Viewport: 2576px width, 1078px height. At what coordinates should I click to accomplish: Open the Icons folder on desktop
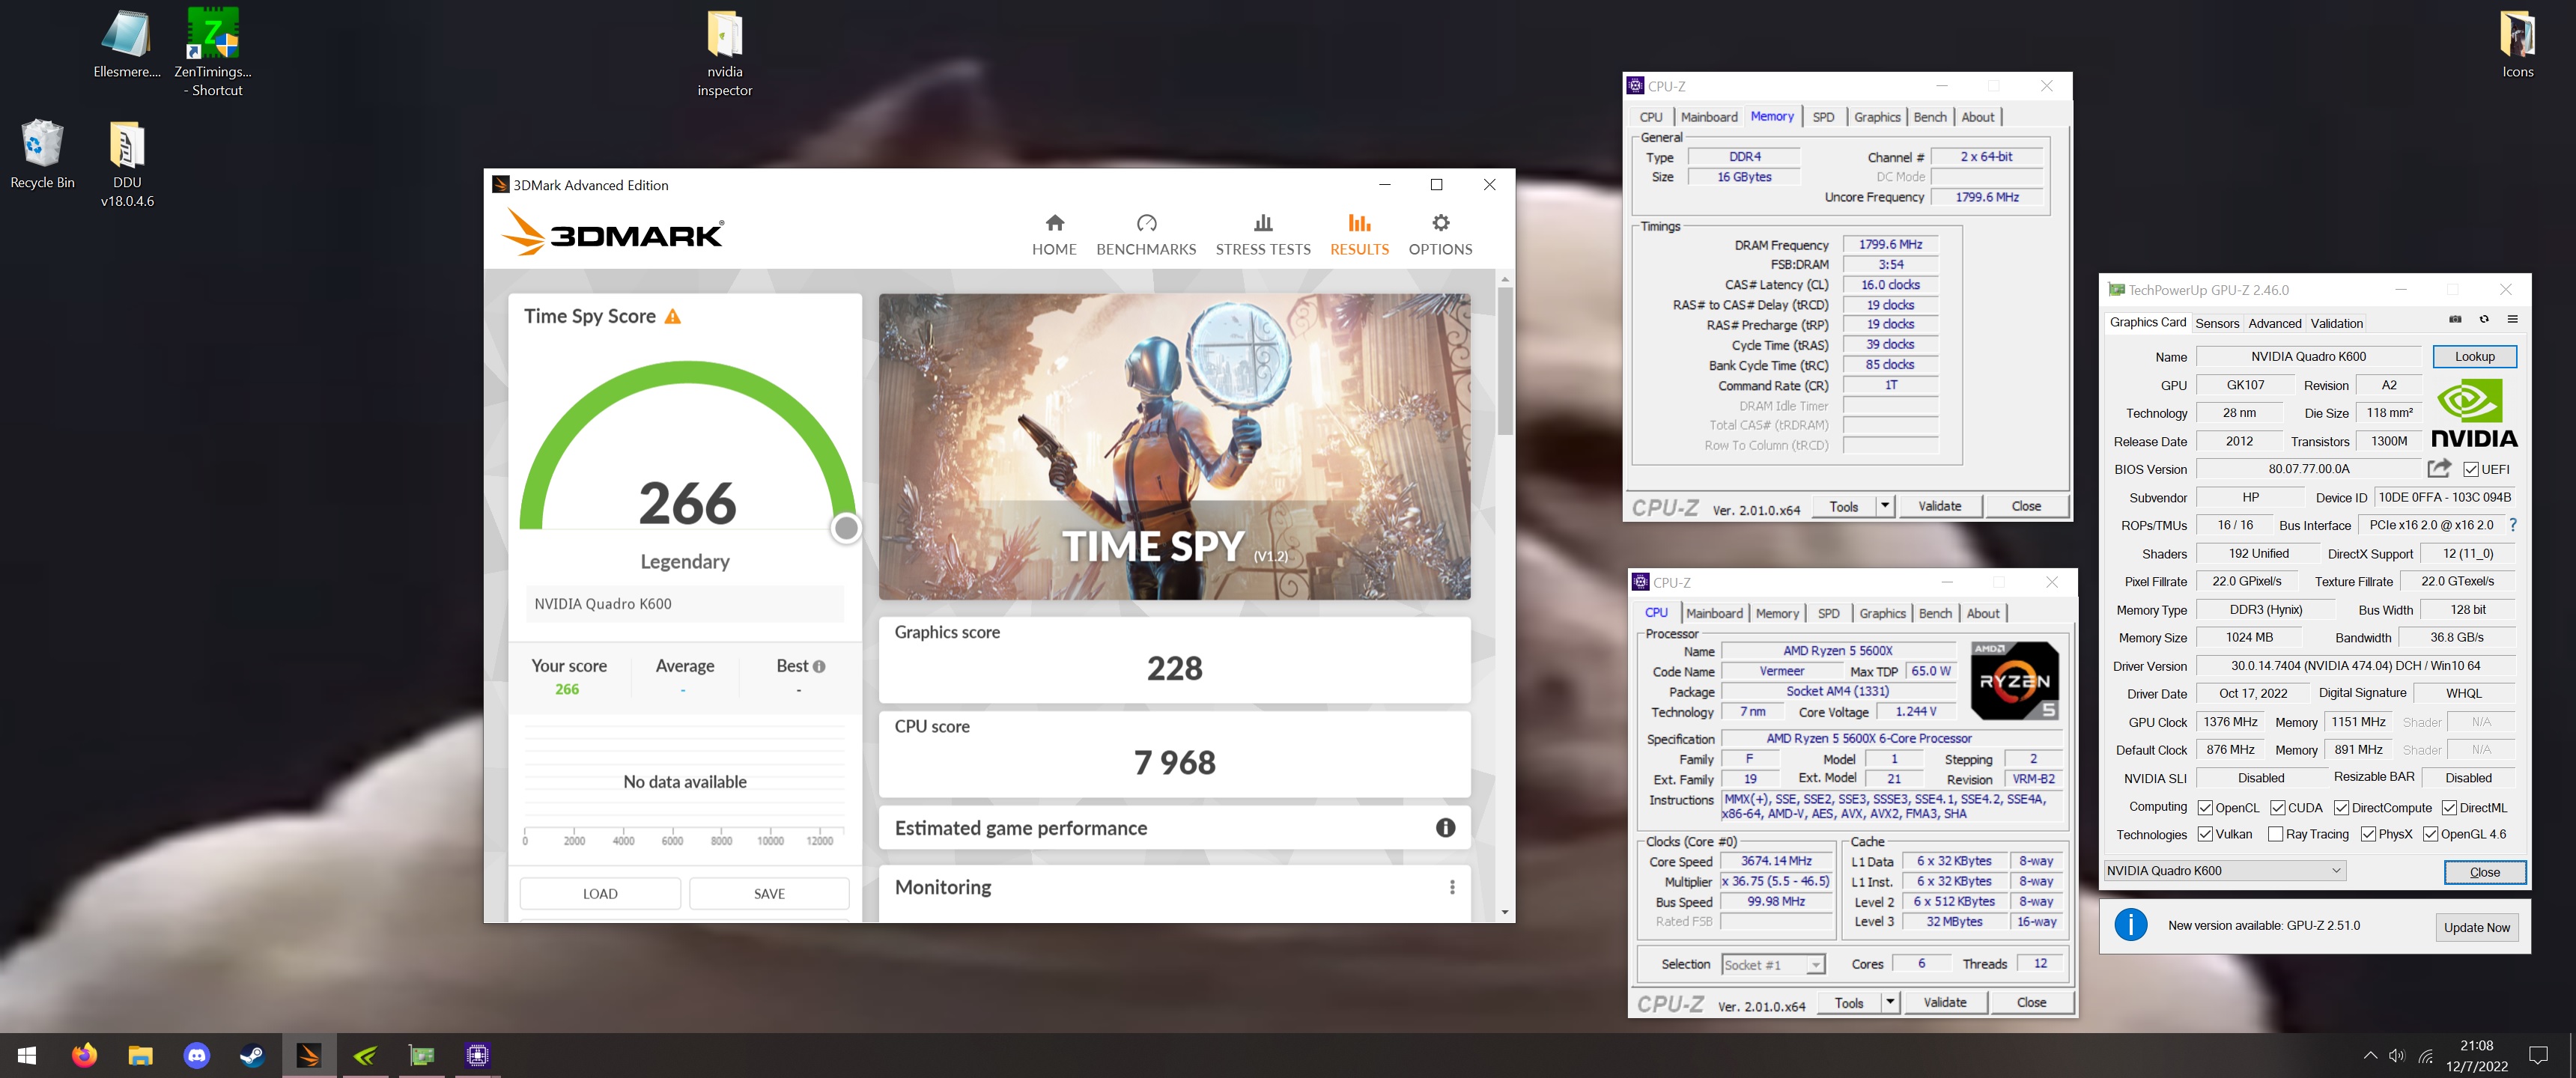(x=2517, y=45)
